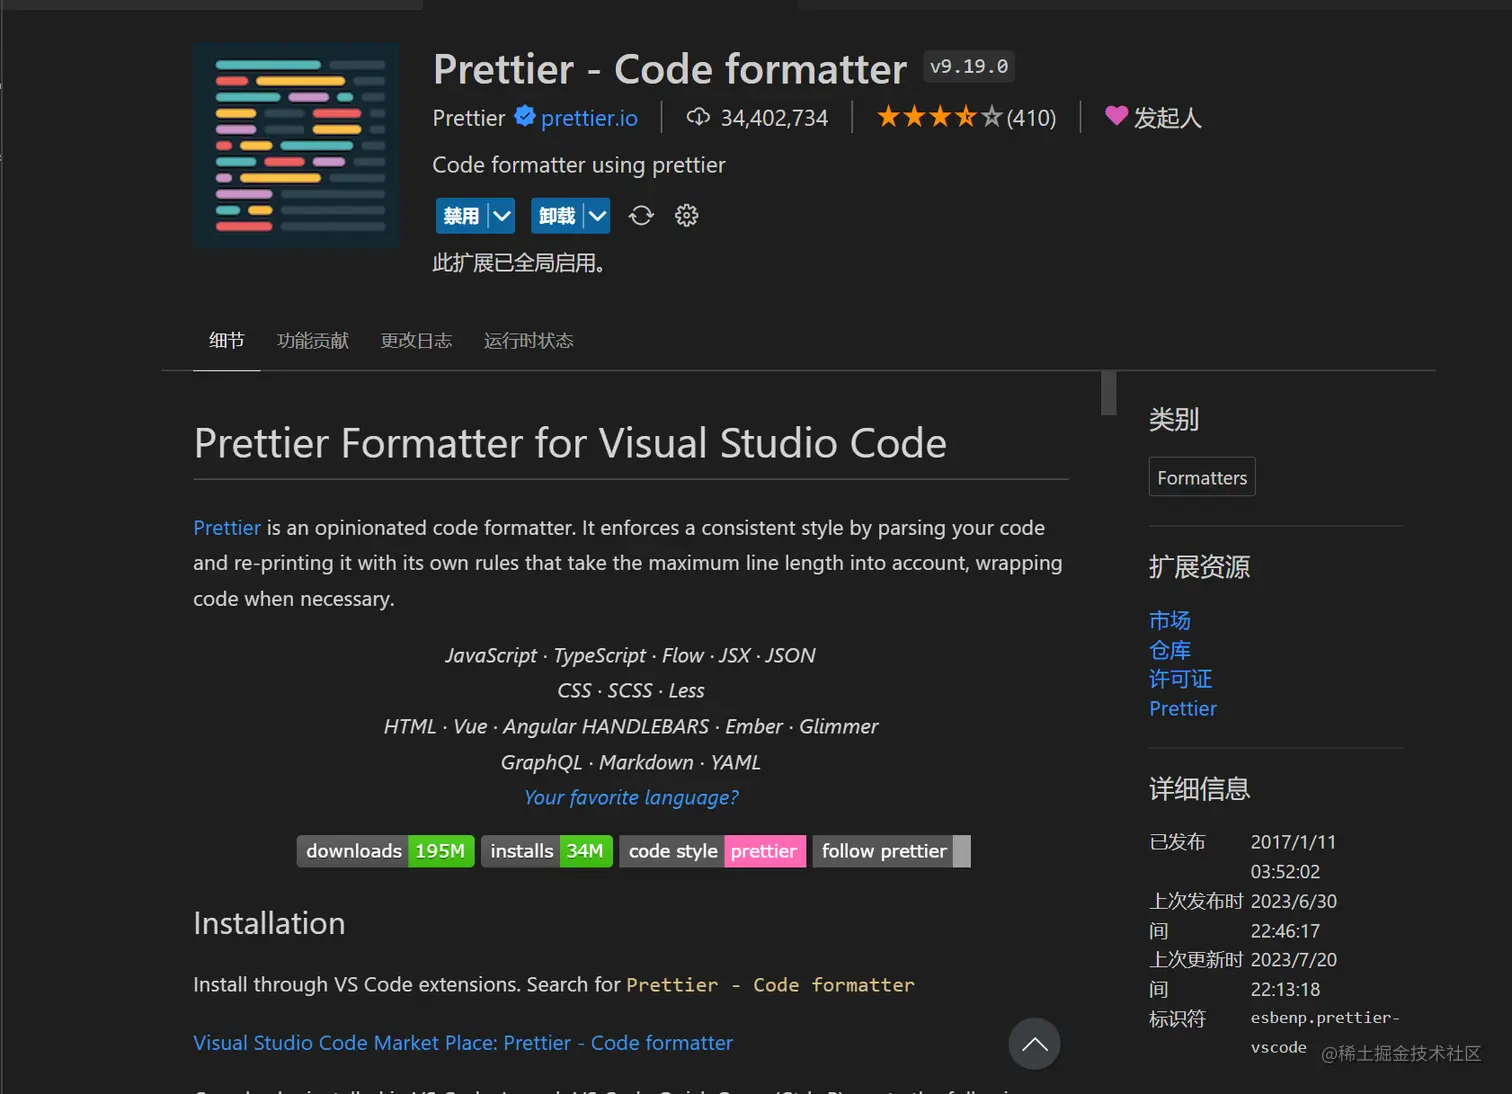The height and width of the screenshot is (1094, 1512).
Task: Click the scroll-to-top arrow button
Action: click(1034, 1044)
